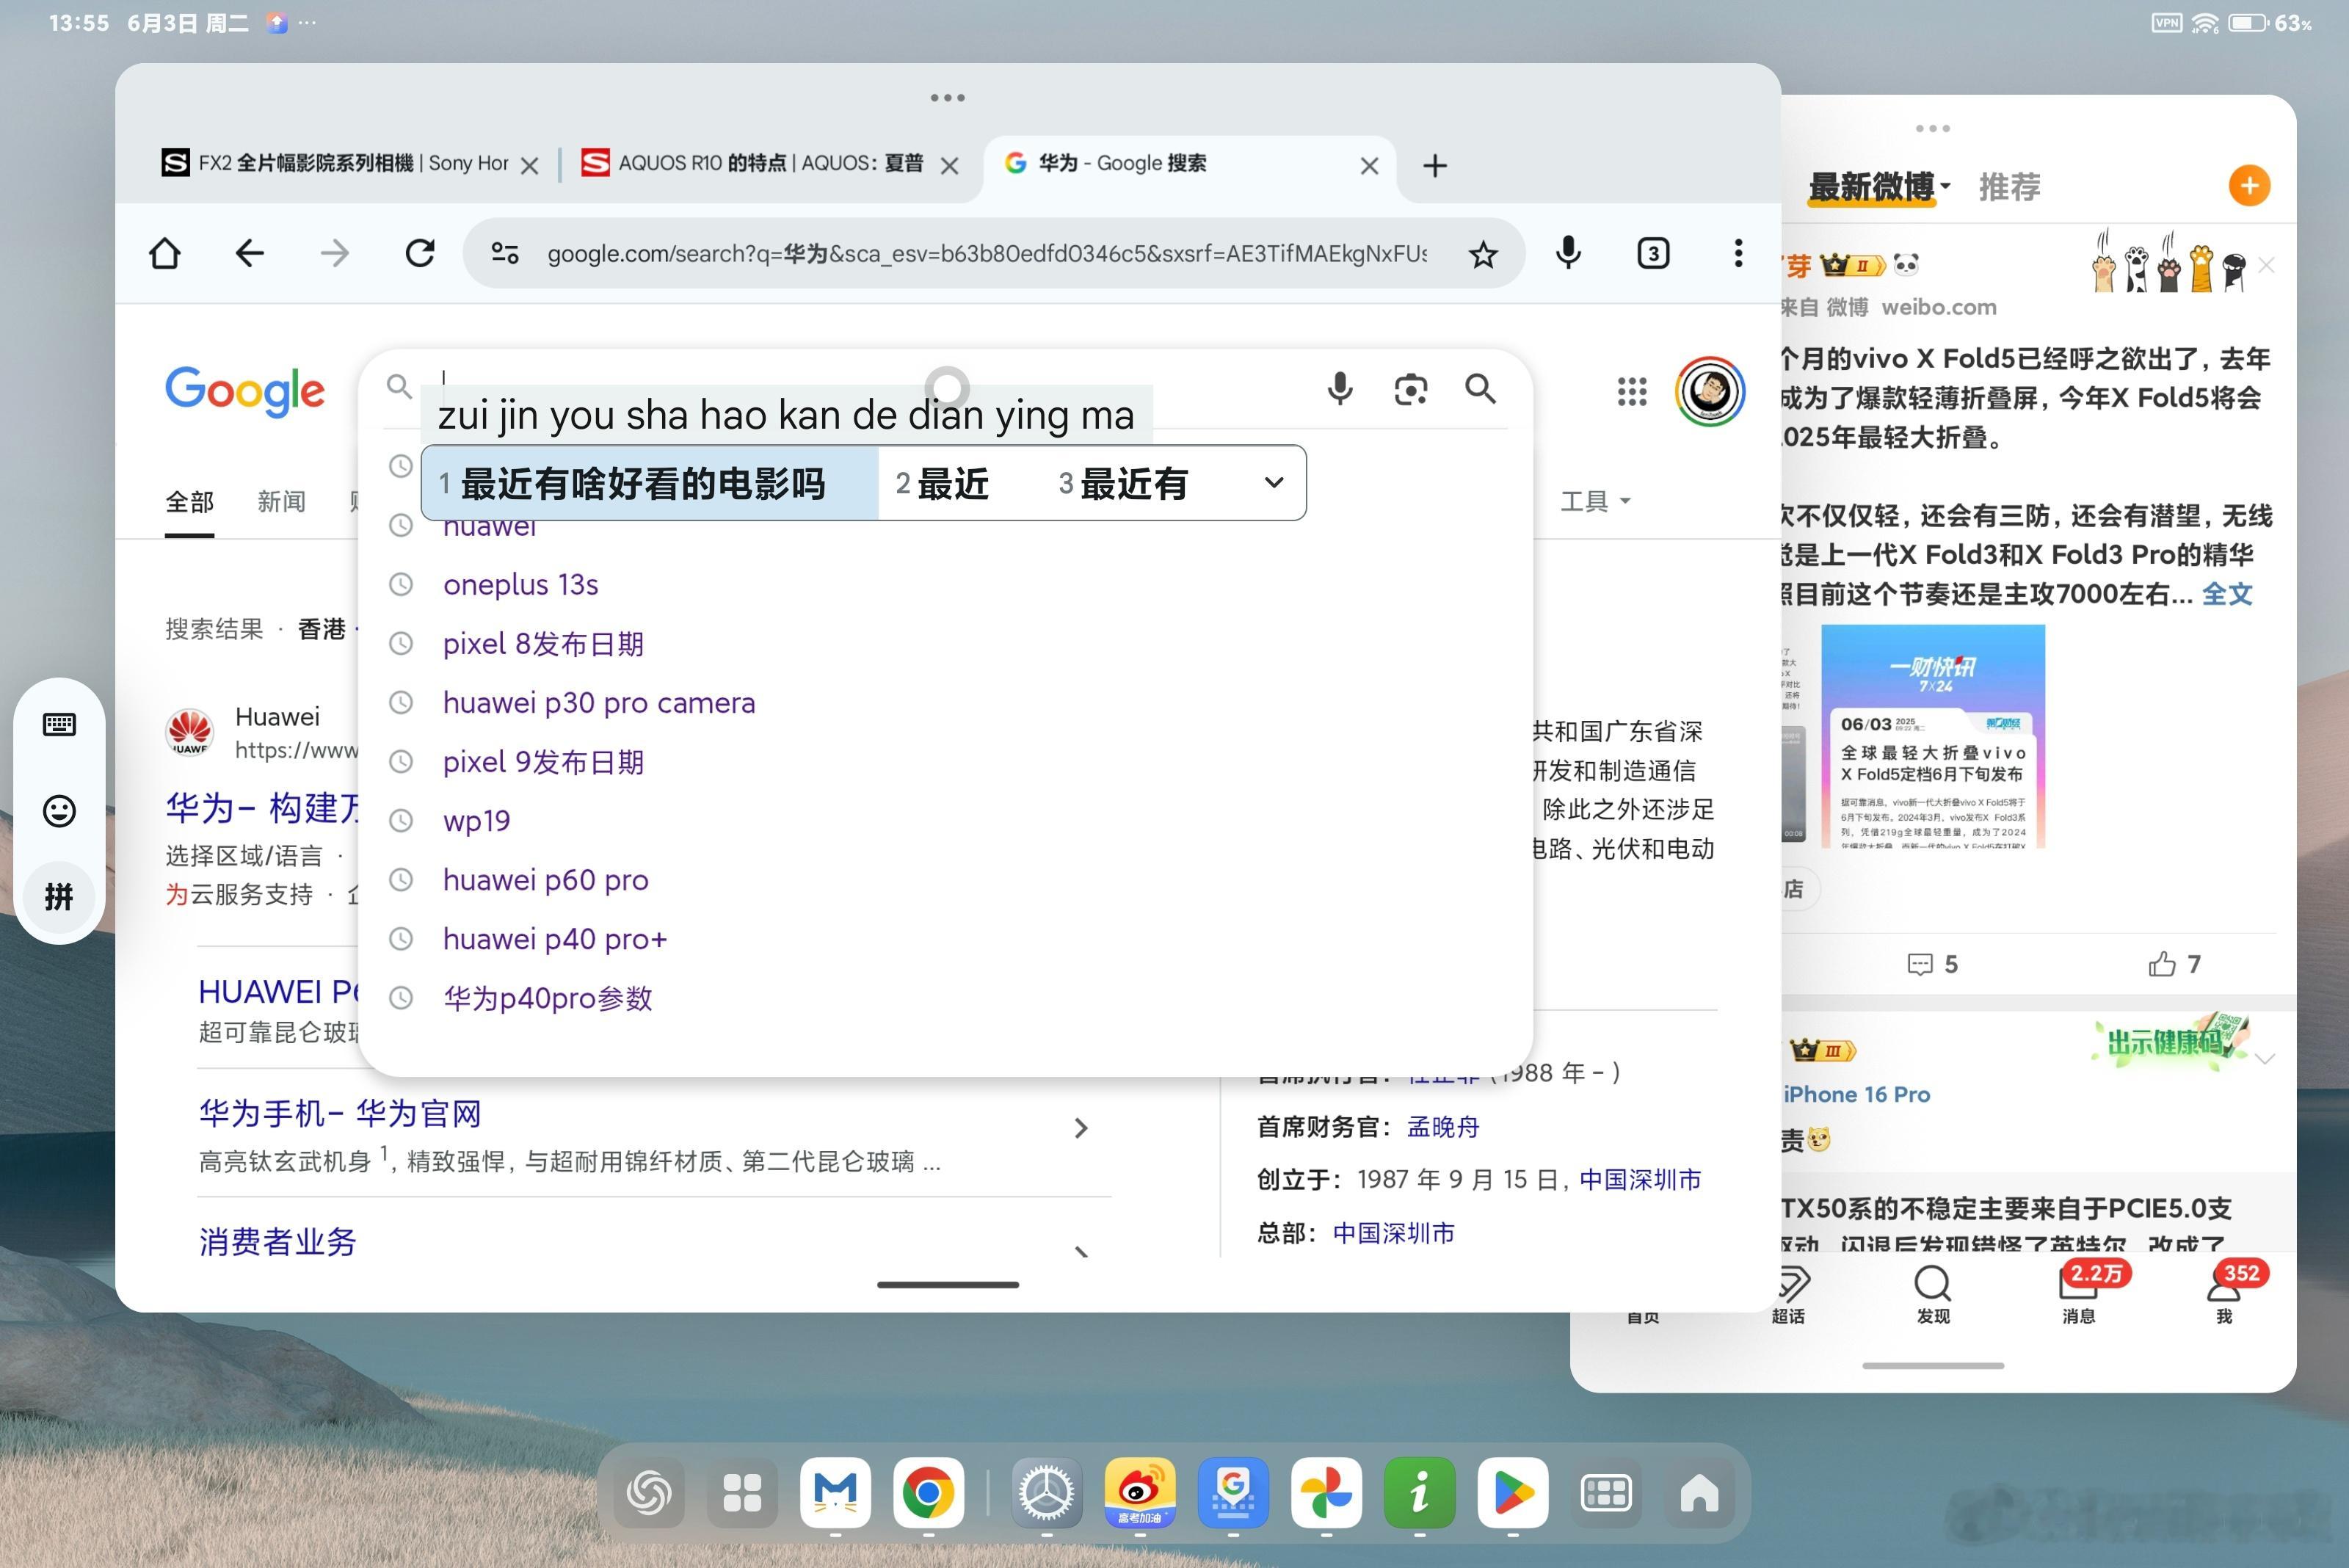Open Weibo app from the dock
Screen dimensions: 2349x1568
pos(1139,1492)
